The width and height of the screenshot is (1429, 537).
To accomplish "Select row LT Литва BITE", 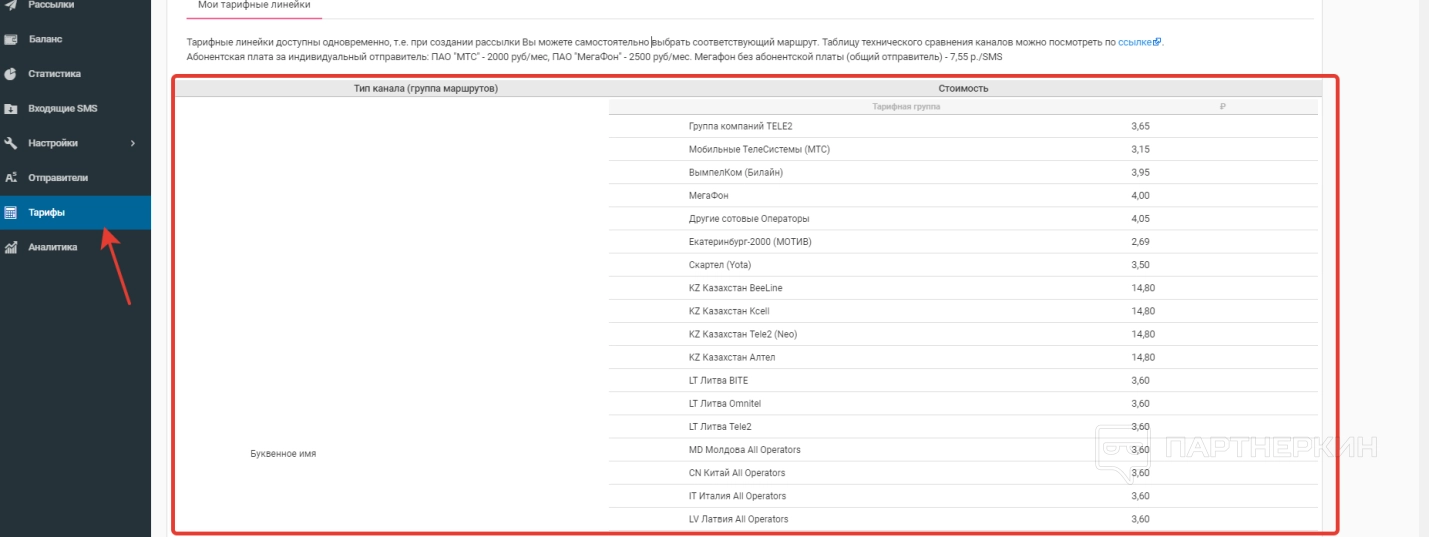I will coord(963,380).
